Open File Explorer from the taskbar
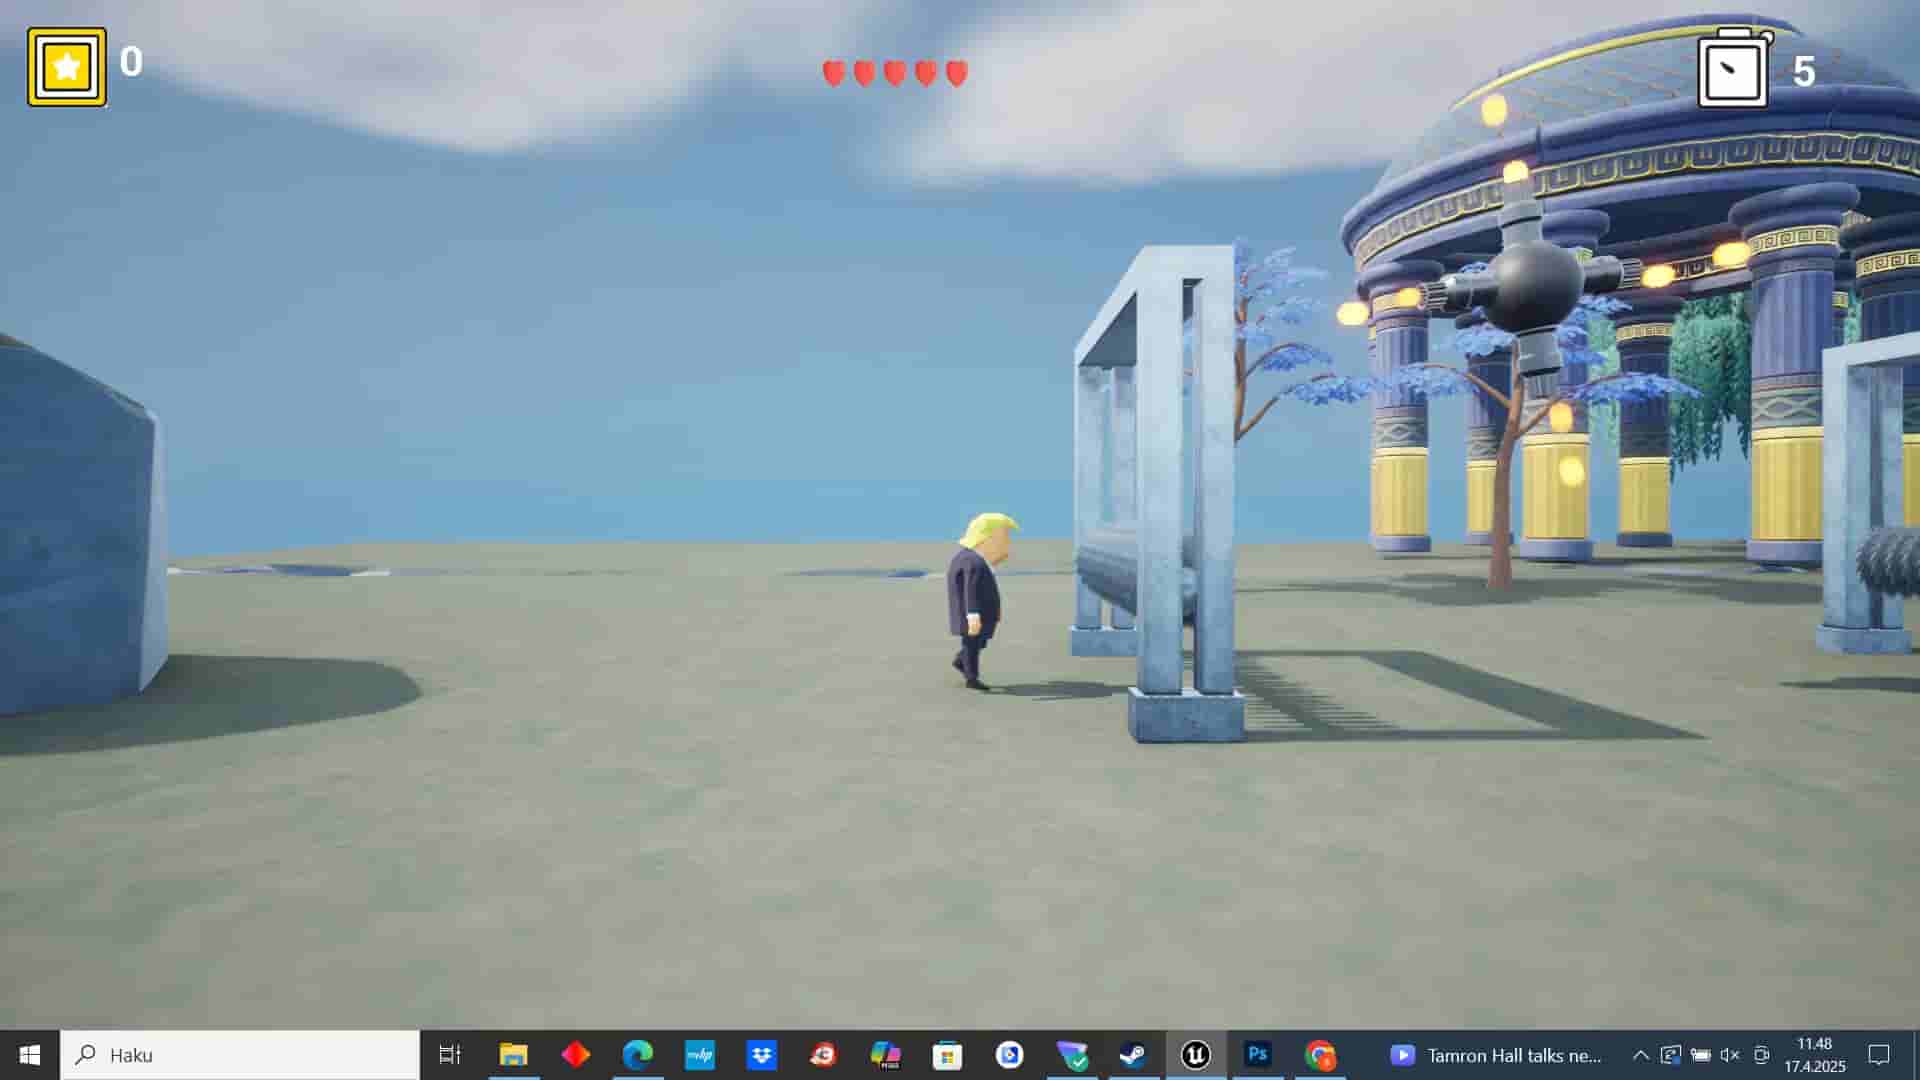The image size is (1920, 1080). tap(513, 1054)
